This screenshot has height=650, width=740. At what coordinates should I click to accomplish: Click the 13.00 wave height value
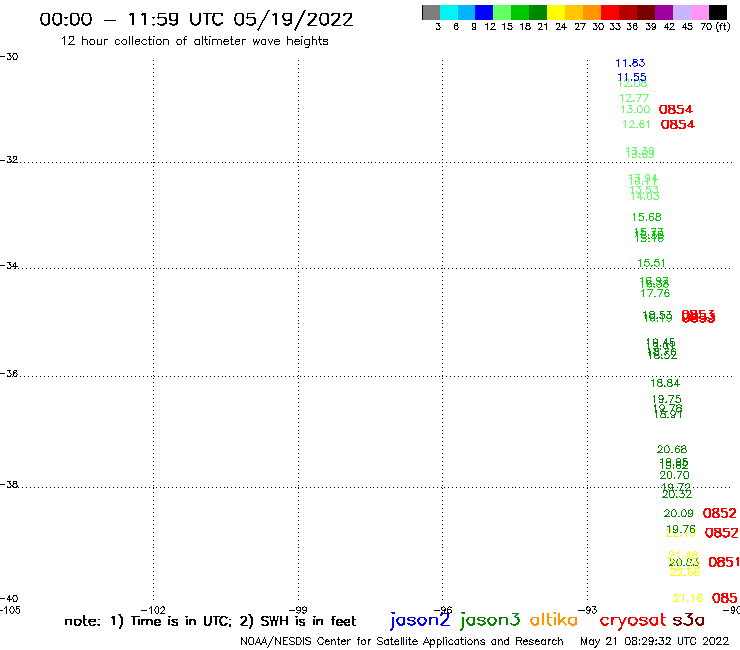click(x=635, y=110)
